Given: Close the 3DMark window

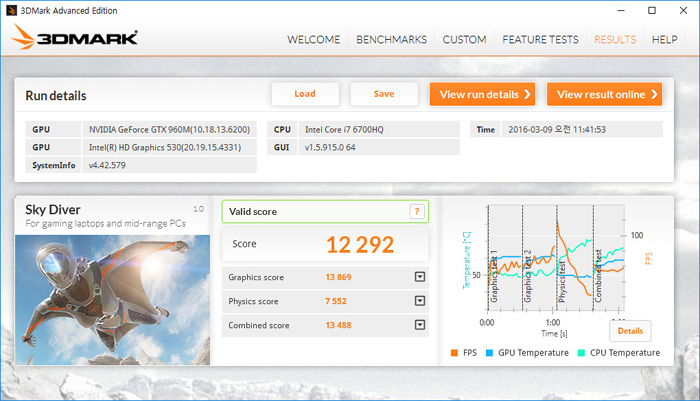Looking at the screenshot, I should point(683,10).
